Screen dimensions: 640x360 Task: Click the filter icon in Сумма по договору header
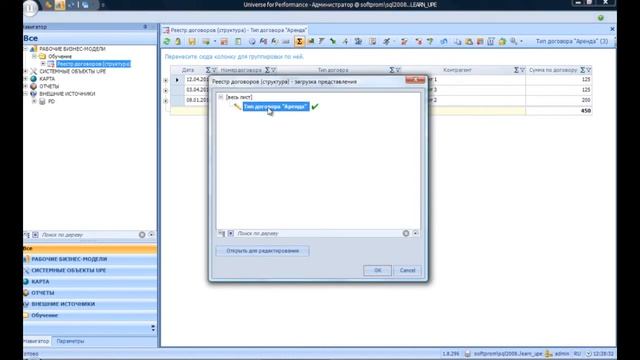click(x=589, y=70)
